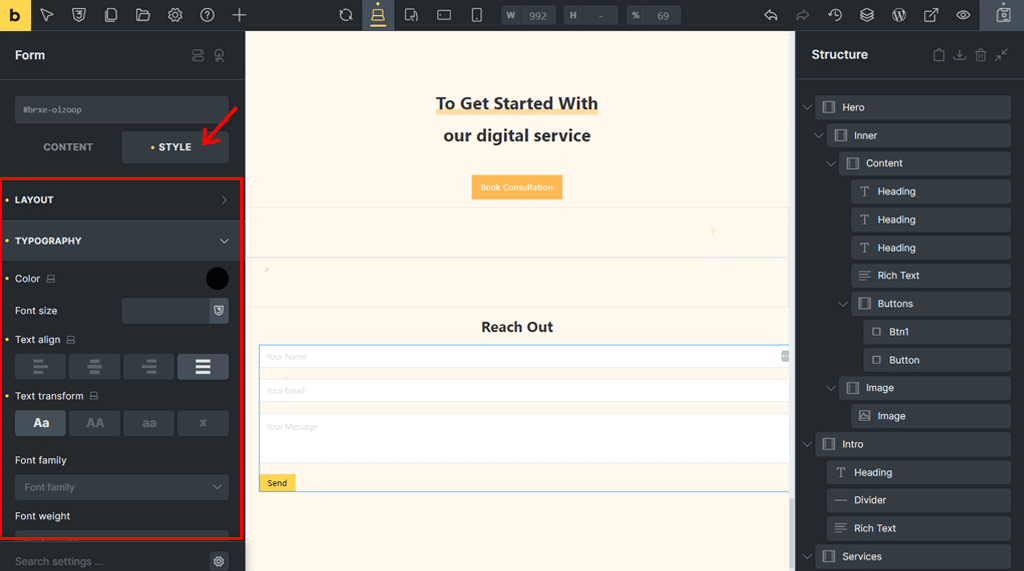The height and width of the screenshot is (571, 1024).
Task: Click the Your Name form field
Action: click(x=524, y=357)
